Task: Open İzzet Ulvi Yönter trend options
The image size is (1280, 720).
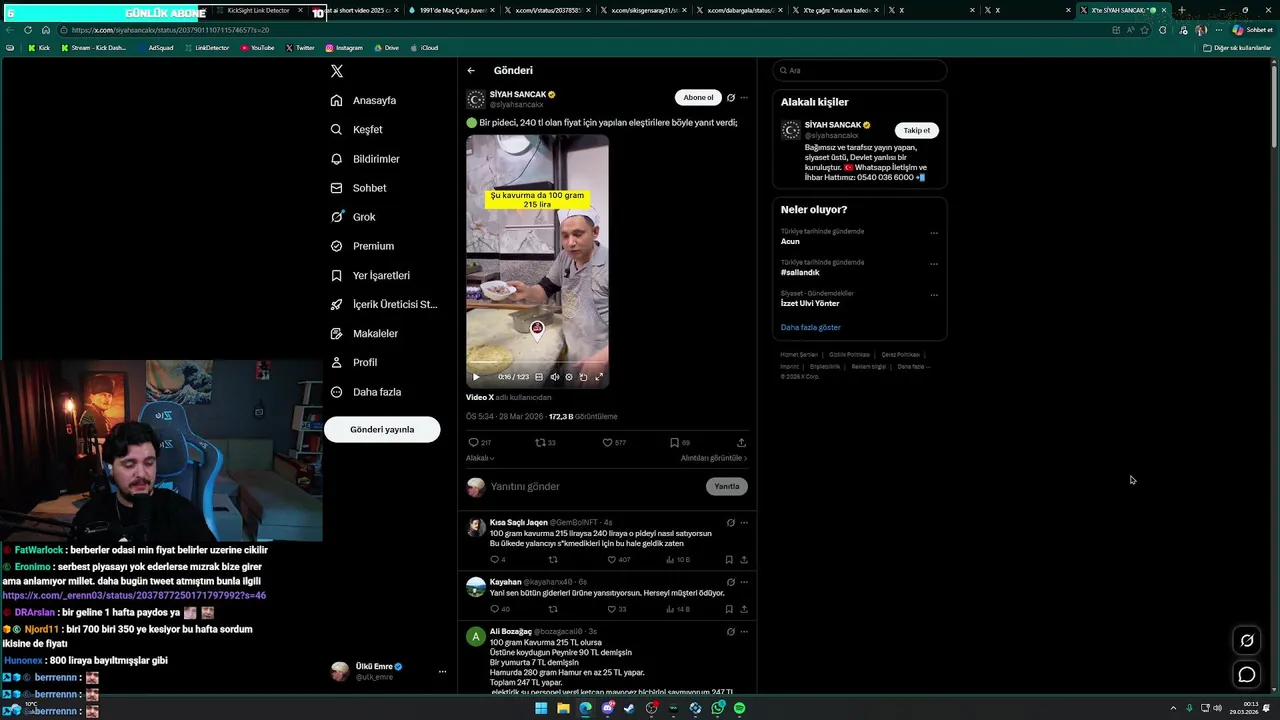Action: pyautogui.click(x=934, y=295)
